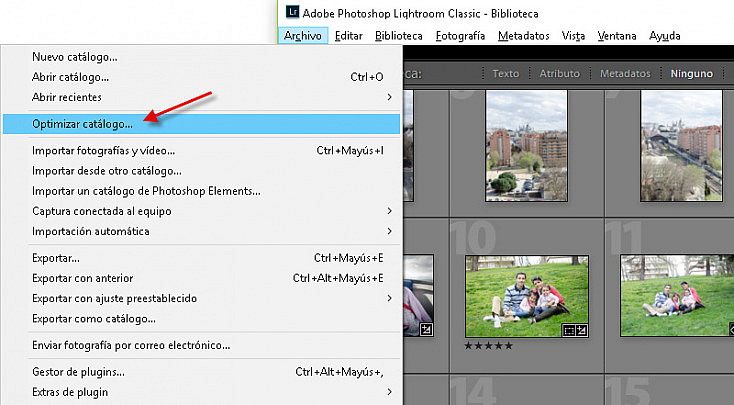Screen dimensions: 734x405
Task: Open the Biblioteca menu
Action: click(x=399, y=36)
